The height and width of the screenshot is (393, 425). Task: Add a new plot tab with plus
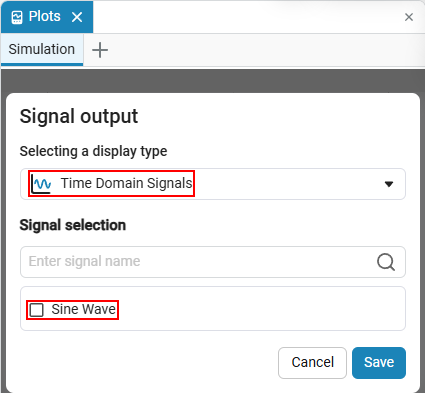click(100, 50)
